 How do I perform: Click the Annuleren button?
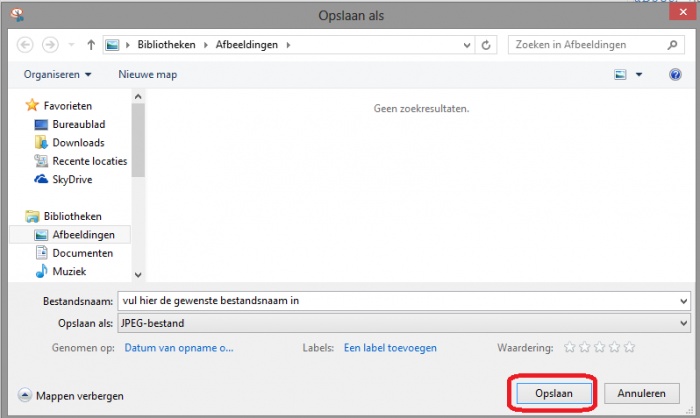coord(642,393)
